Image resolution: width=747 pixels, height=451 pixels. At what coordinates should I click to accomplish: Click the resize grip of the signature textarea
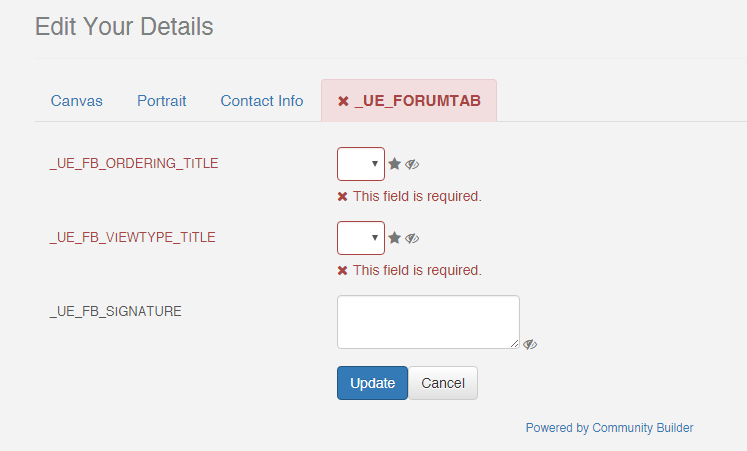515,343
